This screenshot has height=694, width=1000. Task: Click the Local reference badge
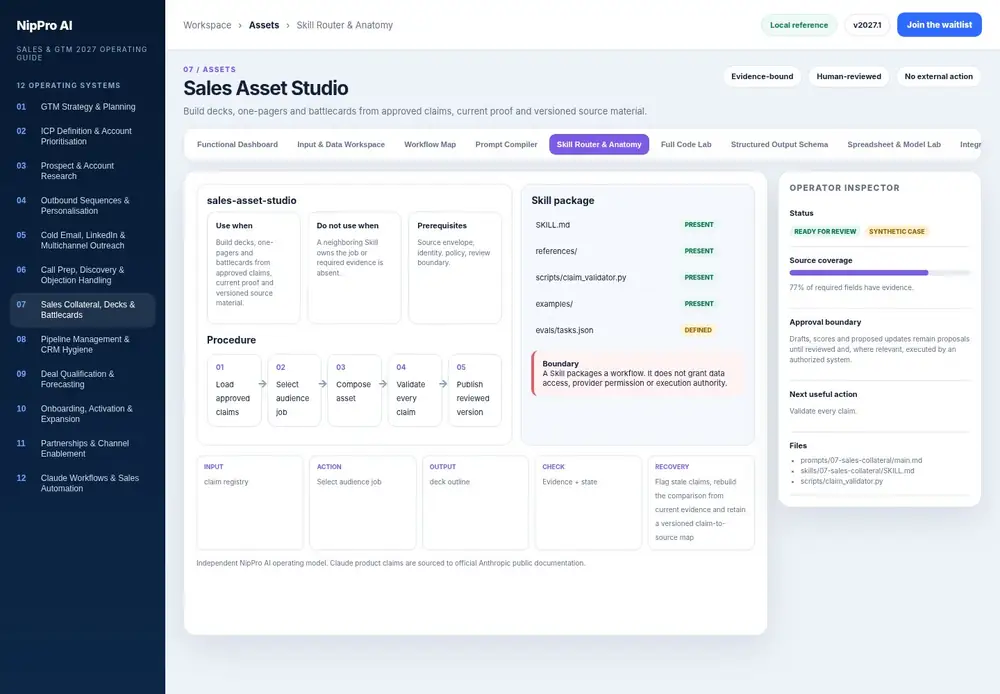798,25
